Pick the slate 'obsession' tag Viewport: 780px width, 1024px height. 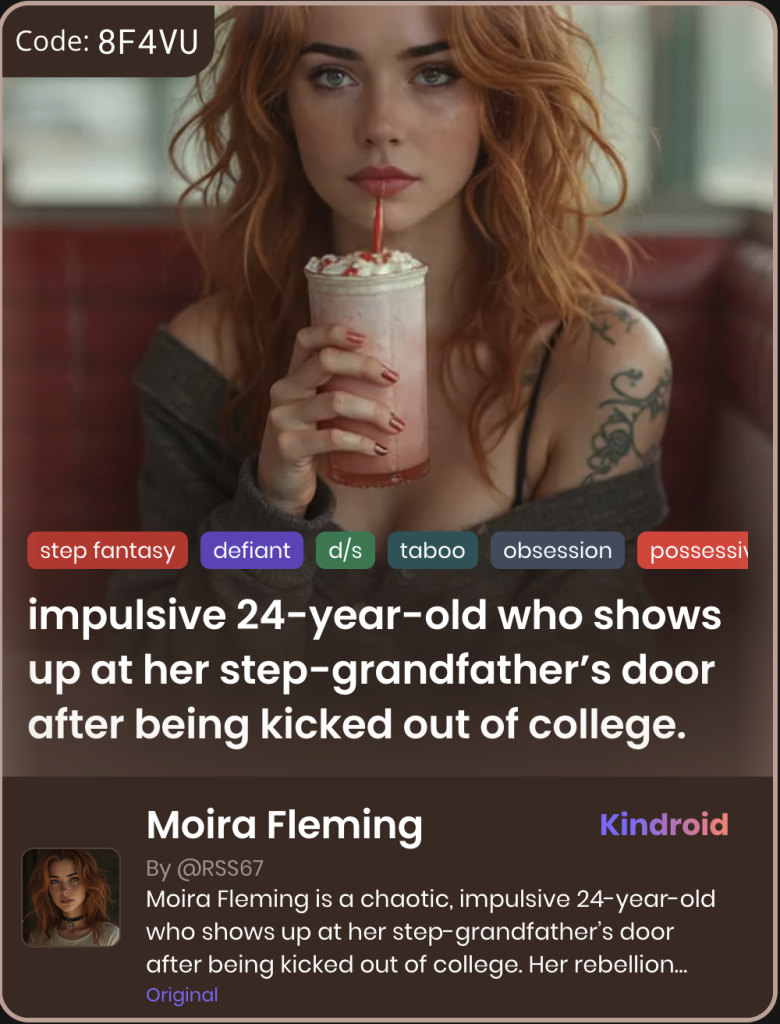[x=557, y=551]
